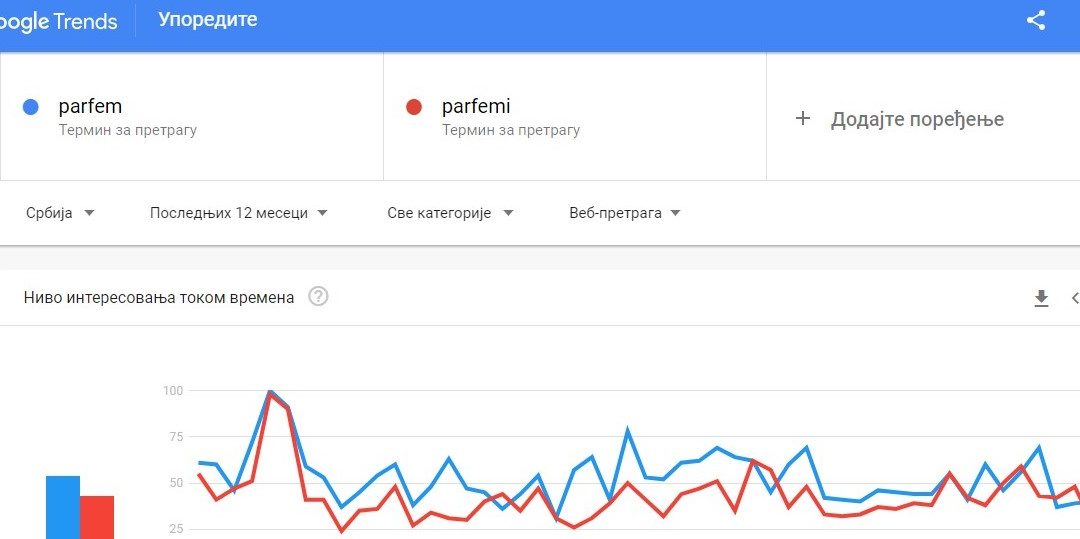Edit the parfemi search term
Screen dimensions: 1080x539
[x=476, y=107]
